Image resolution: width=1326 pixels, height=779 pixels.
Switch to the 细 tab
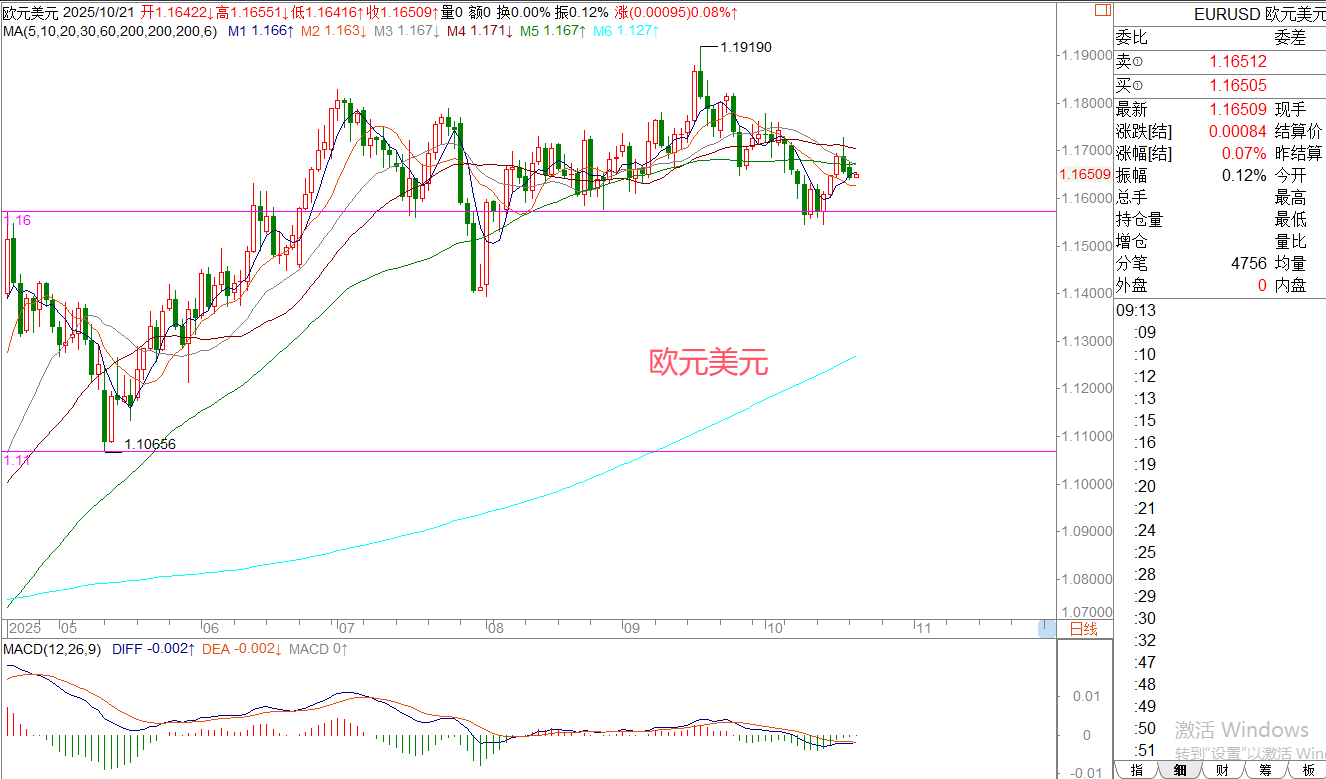tap(1180, 770)
